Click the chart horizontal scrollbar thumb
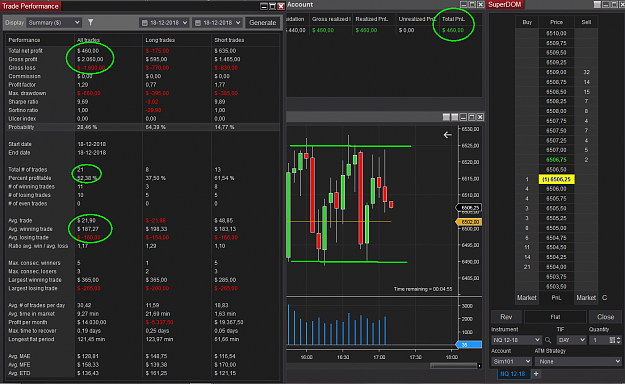 coord(454,365)
